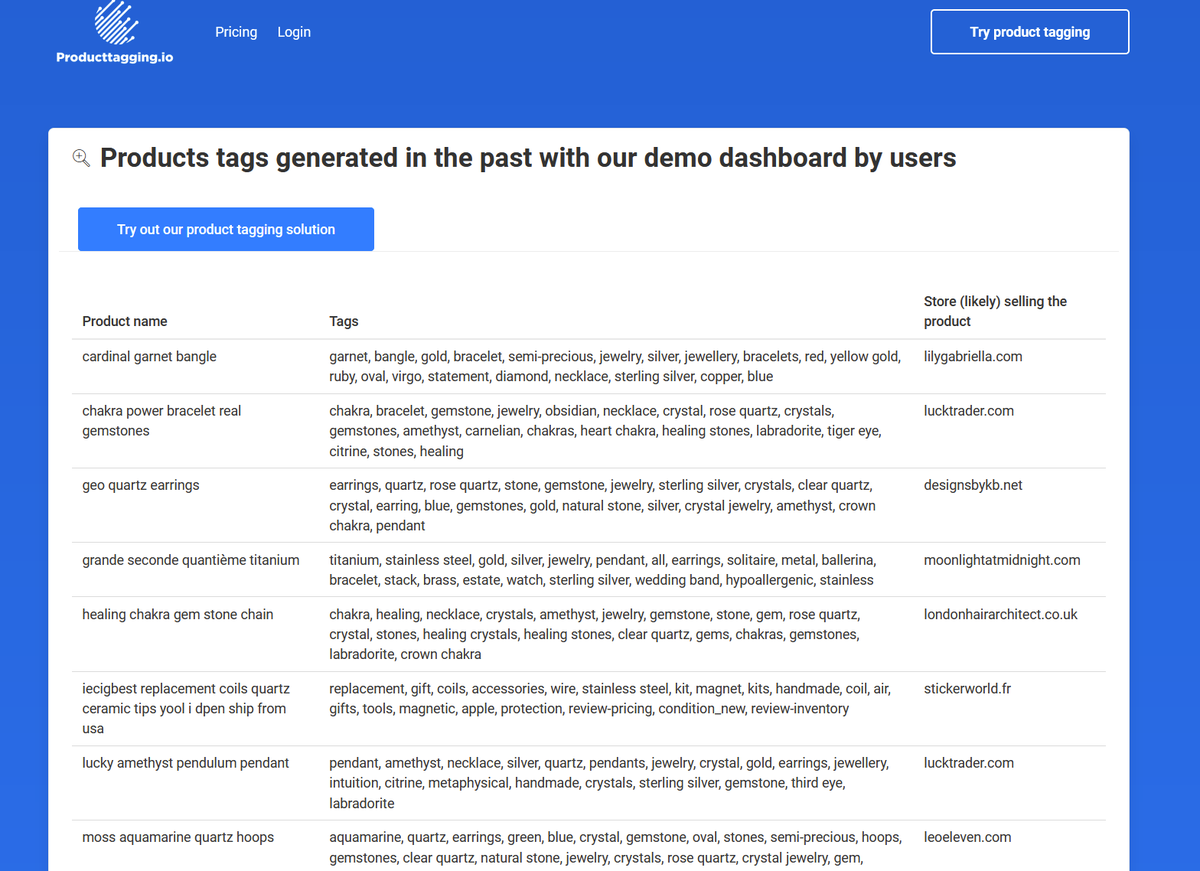Click the Try product tagging button
The image size is (1200, 871).
(x=1030, y=32)
